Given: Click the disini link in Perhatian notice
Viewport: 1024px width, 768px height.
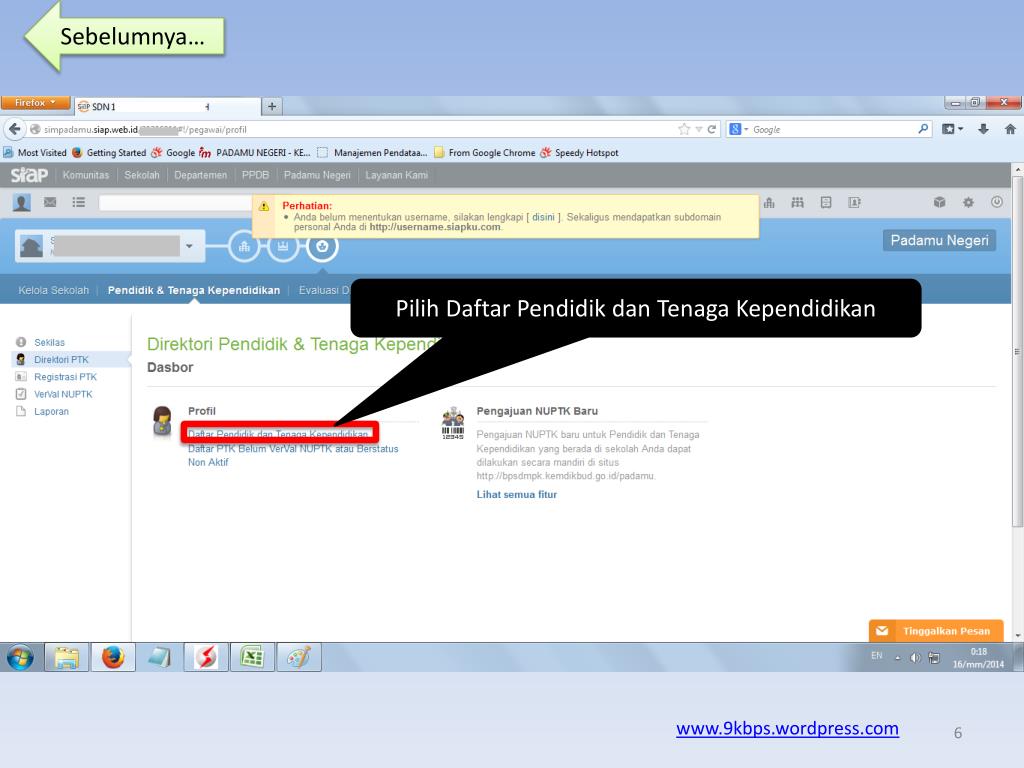Looking at the screenshot, I should 543,217.
